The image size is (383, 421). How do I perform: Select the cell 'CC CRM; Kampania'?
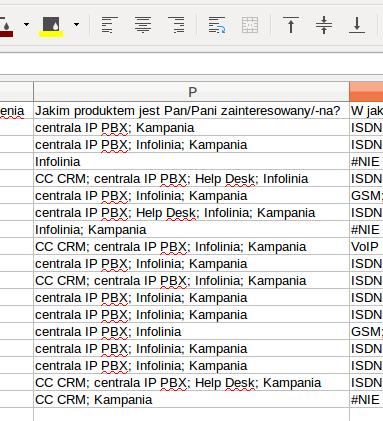(x=191, y=399)
